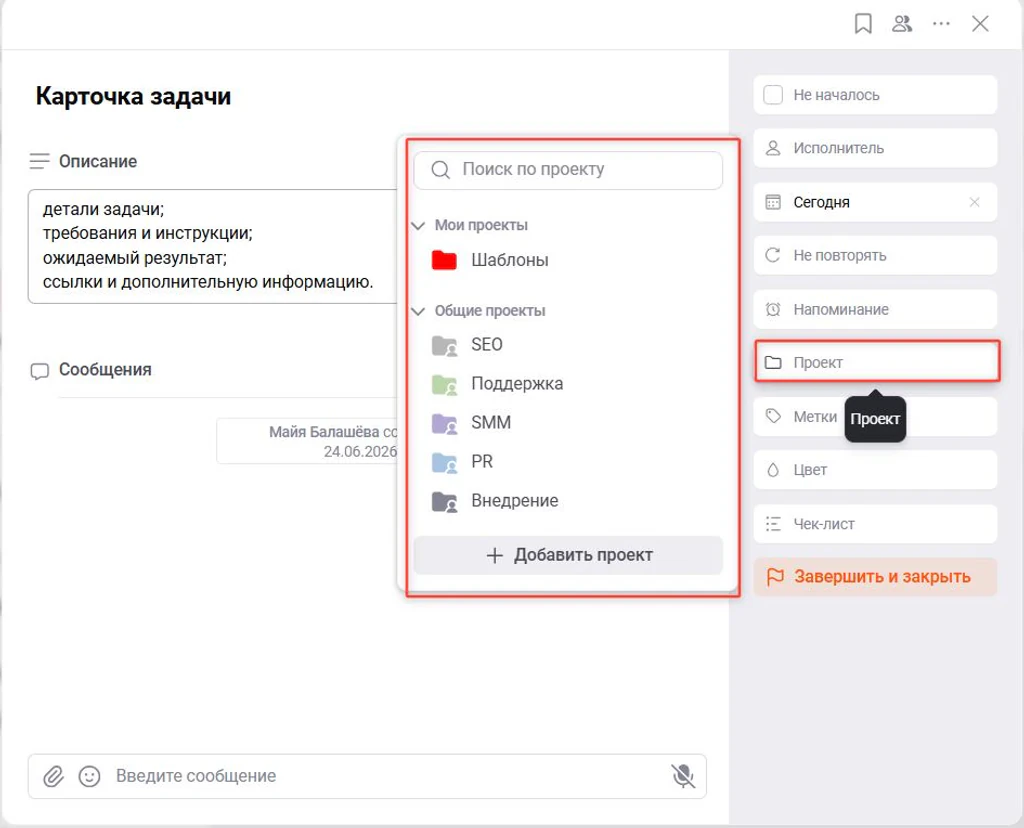Open the 'Напоминание' reminder setting

[x=875, y=309]
